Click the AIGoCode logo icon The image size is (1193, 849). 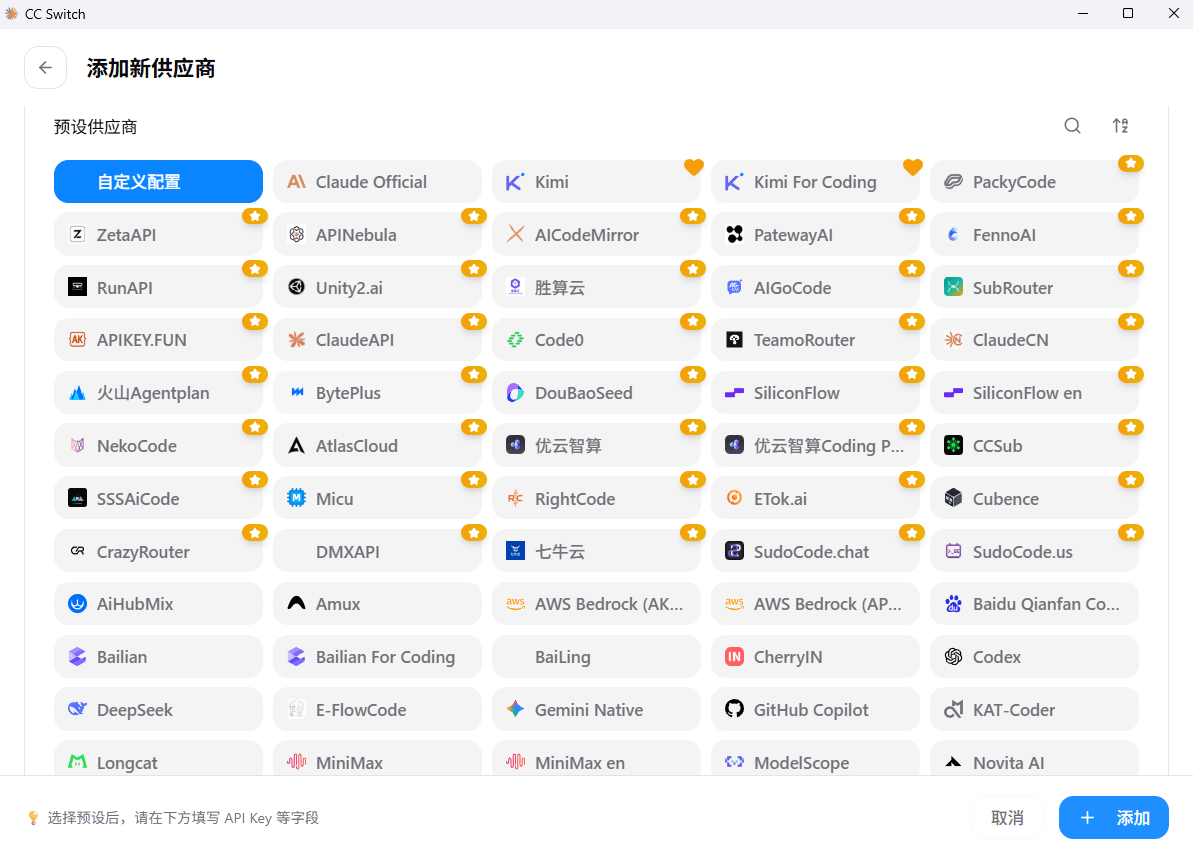[734, 287]
